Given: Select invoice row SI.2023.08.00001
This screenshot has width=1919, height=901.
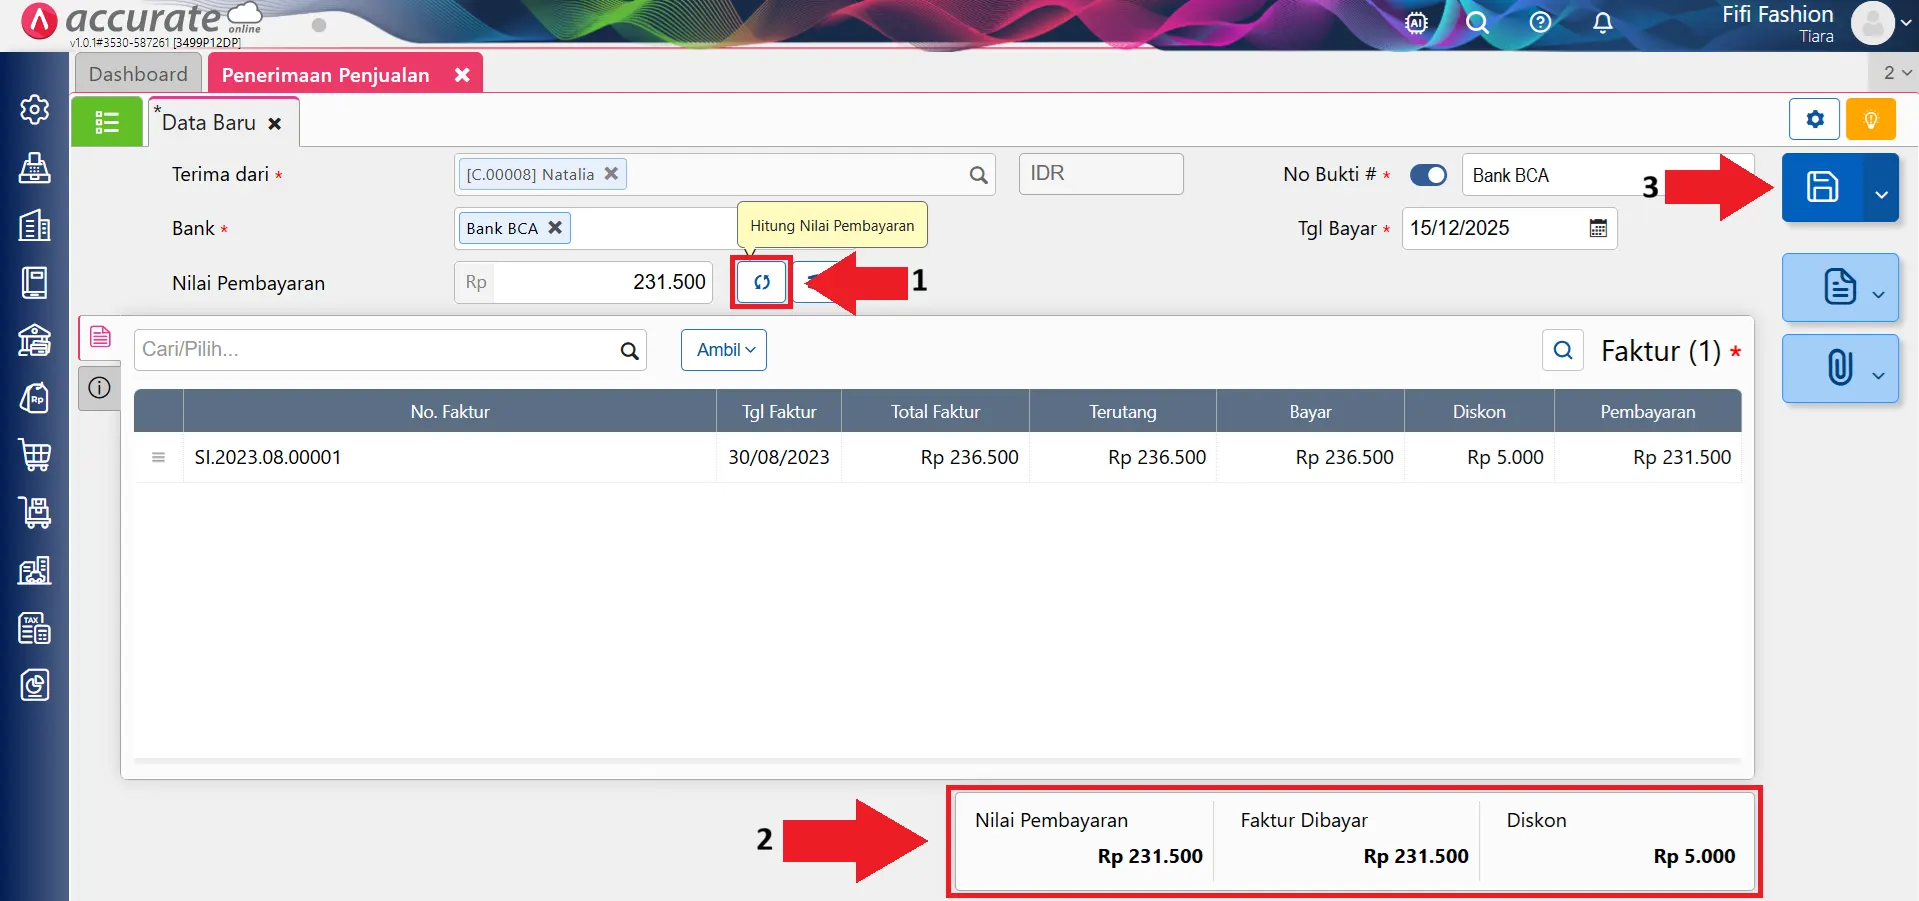Looking at the screenshot, I should 268,457.
